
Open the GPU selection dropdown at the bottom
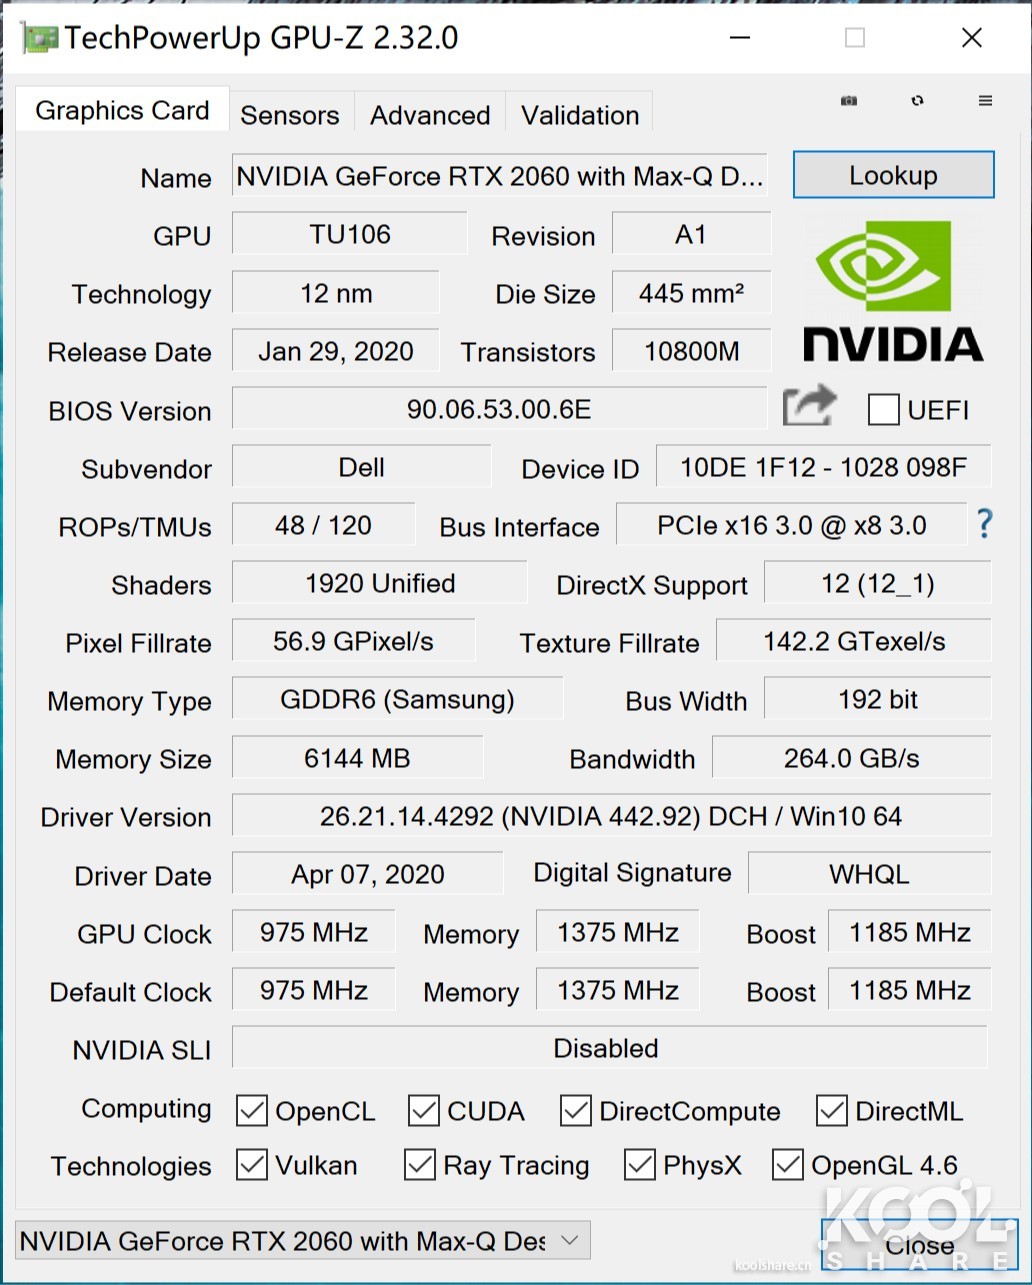point(568,1239)
